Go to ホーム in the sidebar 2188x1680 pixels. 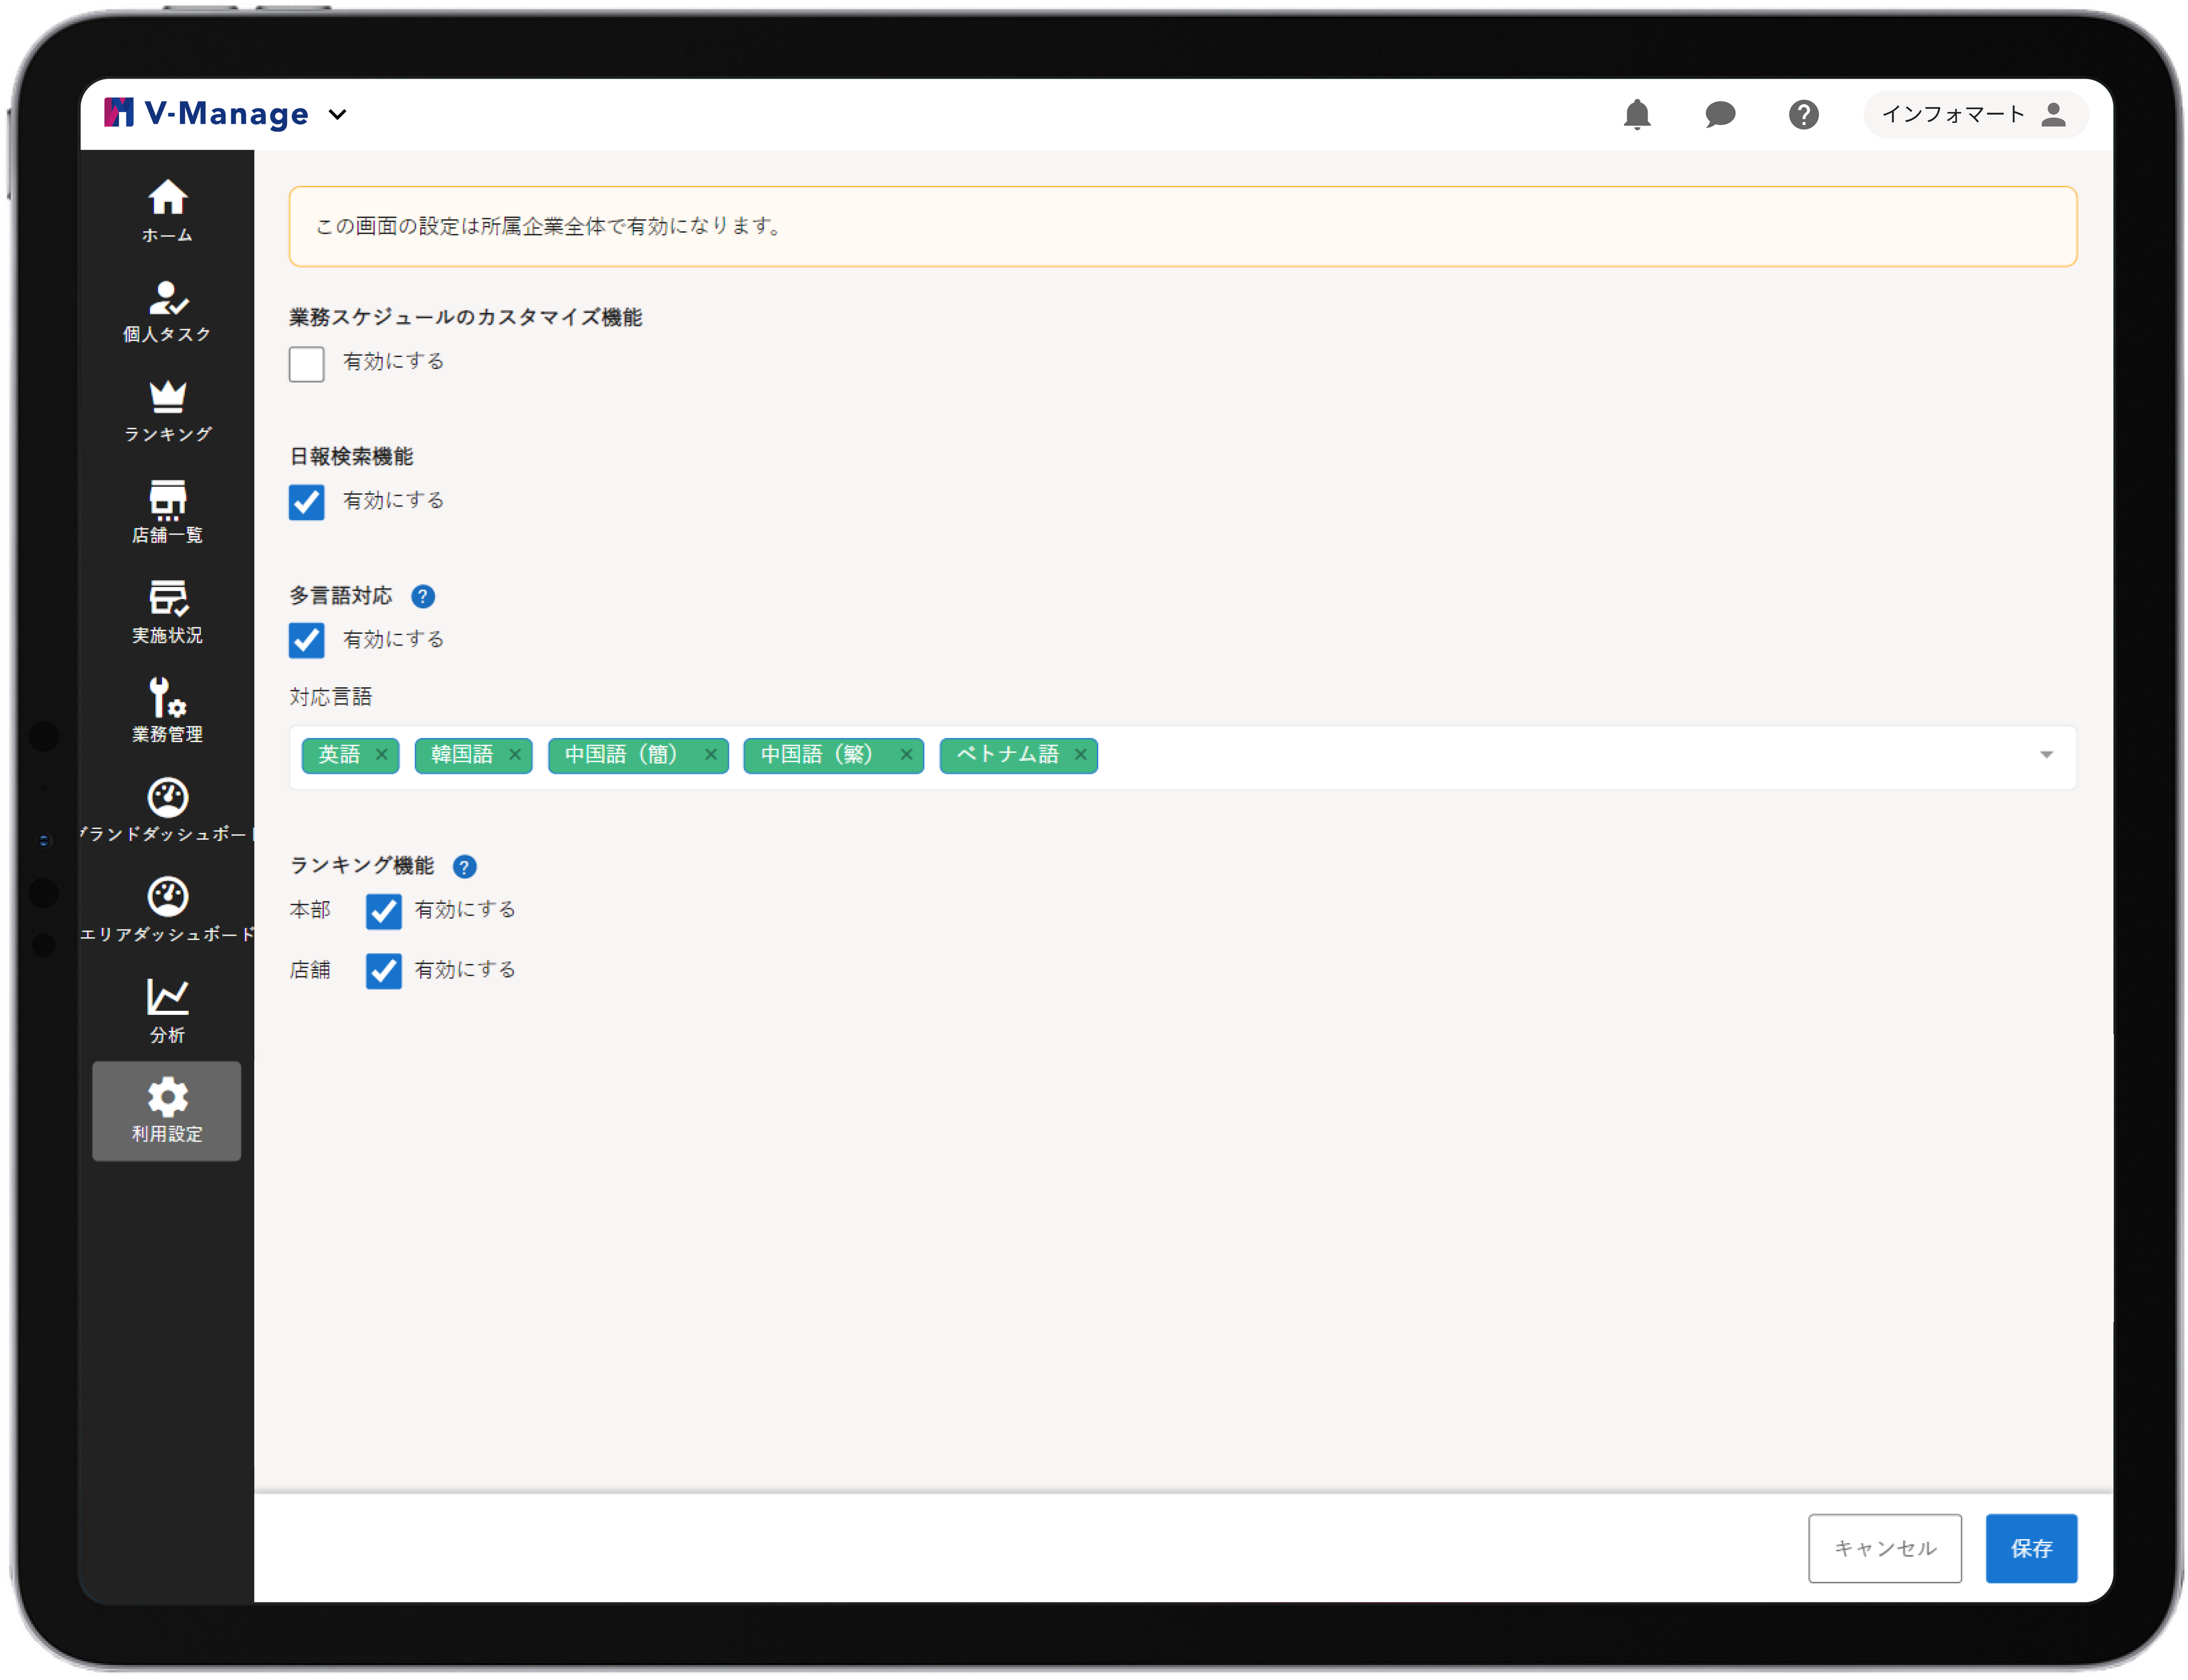[x=167, y=210]
